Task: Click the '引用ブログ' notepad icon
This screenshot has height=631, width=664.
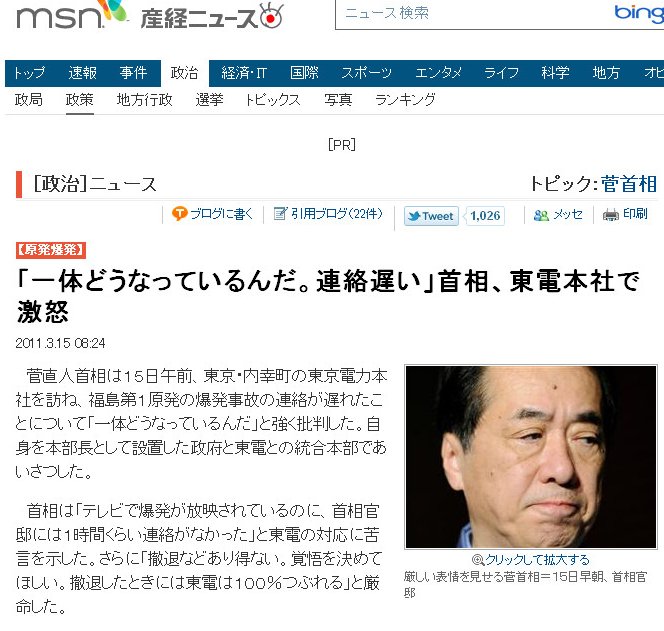Action: point(280,213)
